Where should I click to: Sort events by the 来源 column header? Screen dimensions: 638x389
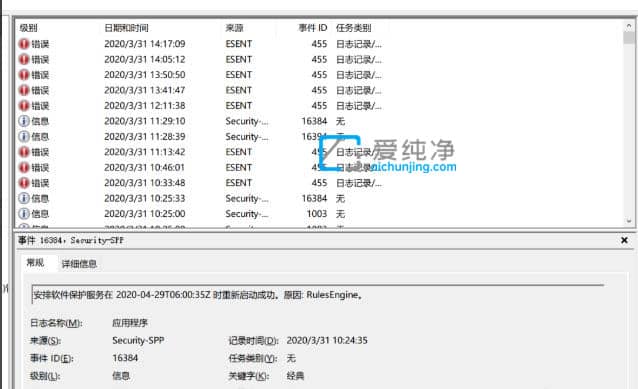coord(234,28)
